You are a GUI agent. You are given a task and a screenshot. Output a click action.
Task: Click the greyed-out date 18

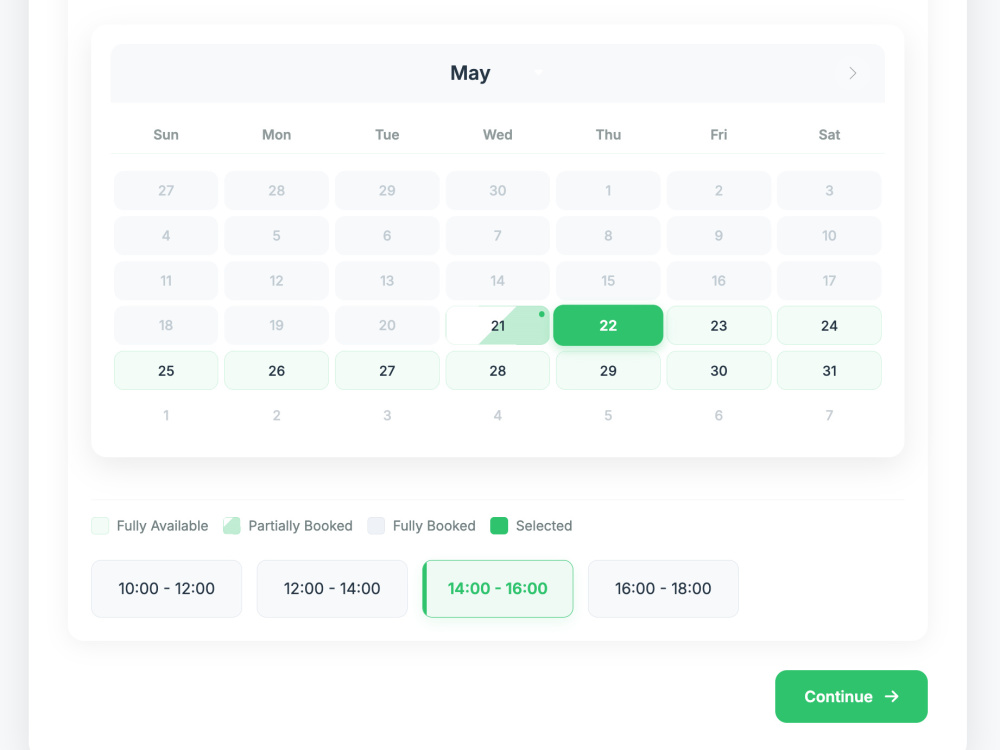click(x=166, y=326)
